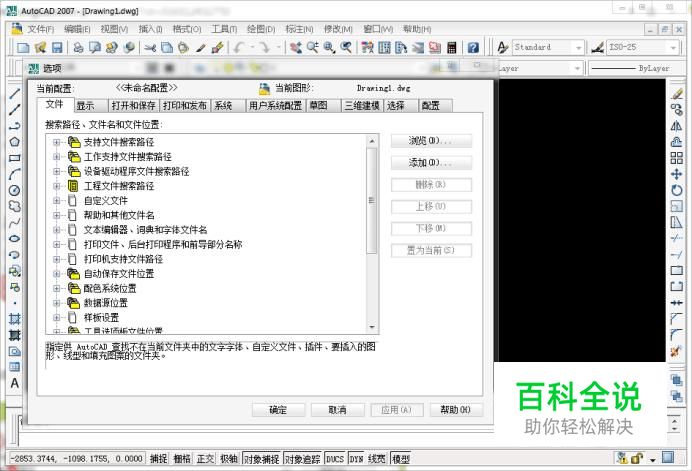692x471 pixels.
Task: Switch to the 显示 tab
Action: [90, 106]
